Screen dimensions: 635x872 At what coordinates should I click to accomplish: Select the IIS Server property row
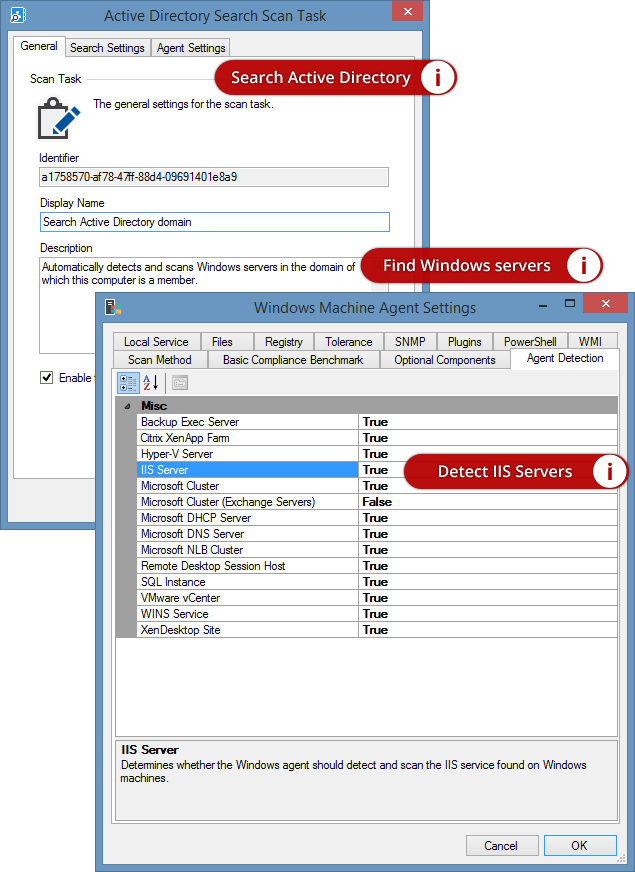[x=247, y=470]
